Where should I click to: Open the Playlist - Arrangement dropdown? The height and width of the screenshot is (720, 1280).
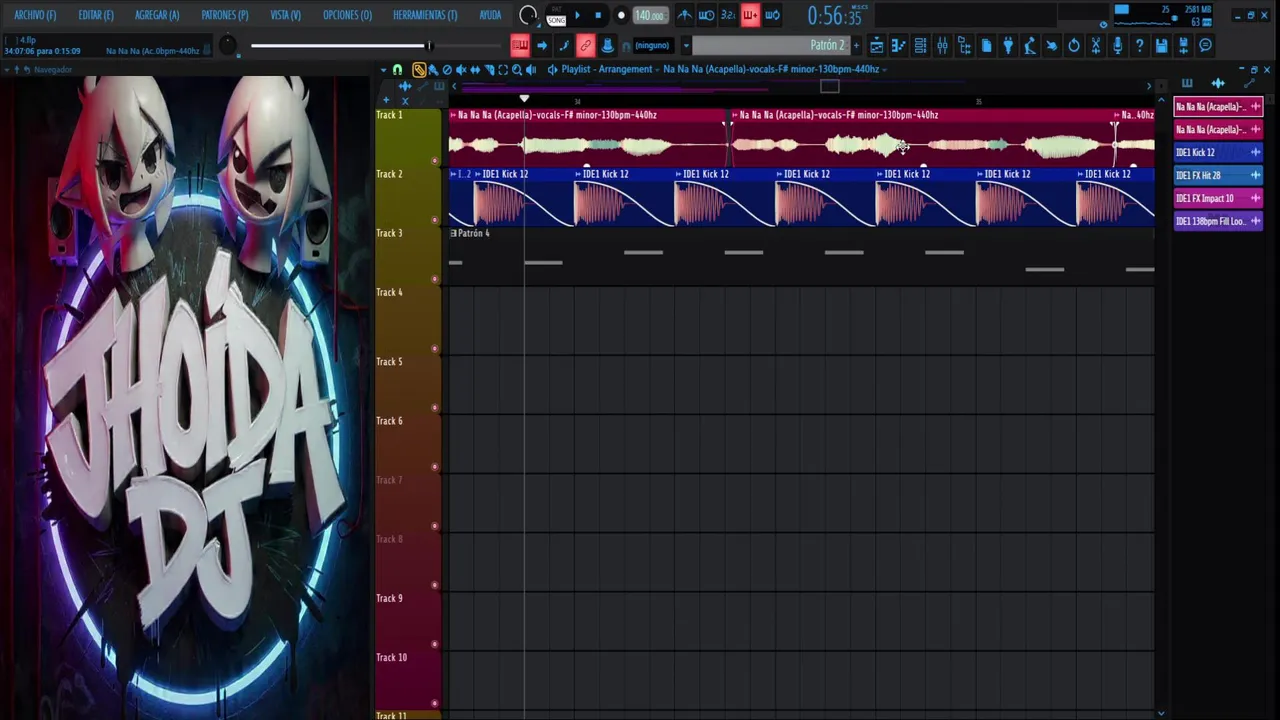(607, 69)
